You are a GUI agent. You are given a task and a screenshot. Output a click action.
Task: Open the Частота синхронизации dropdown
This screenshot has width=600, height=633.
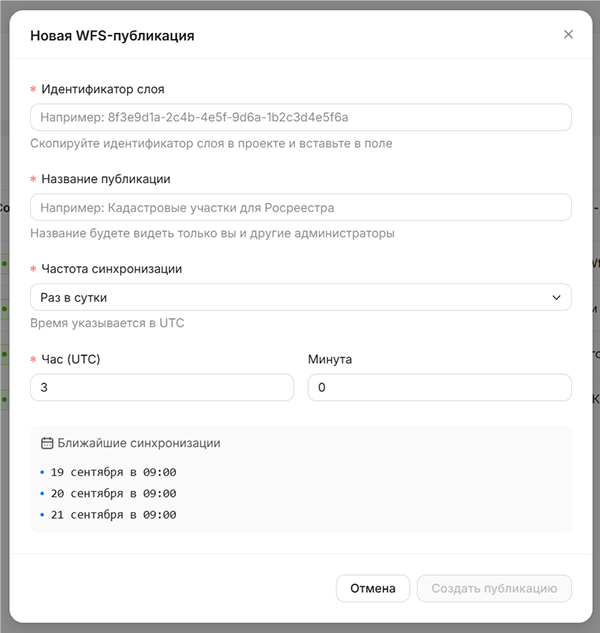301,298
